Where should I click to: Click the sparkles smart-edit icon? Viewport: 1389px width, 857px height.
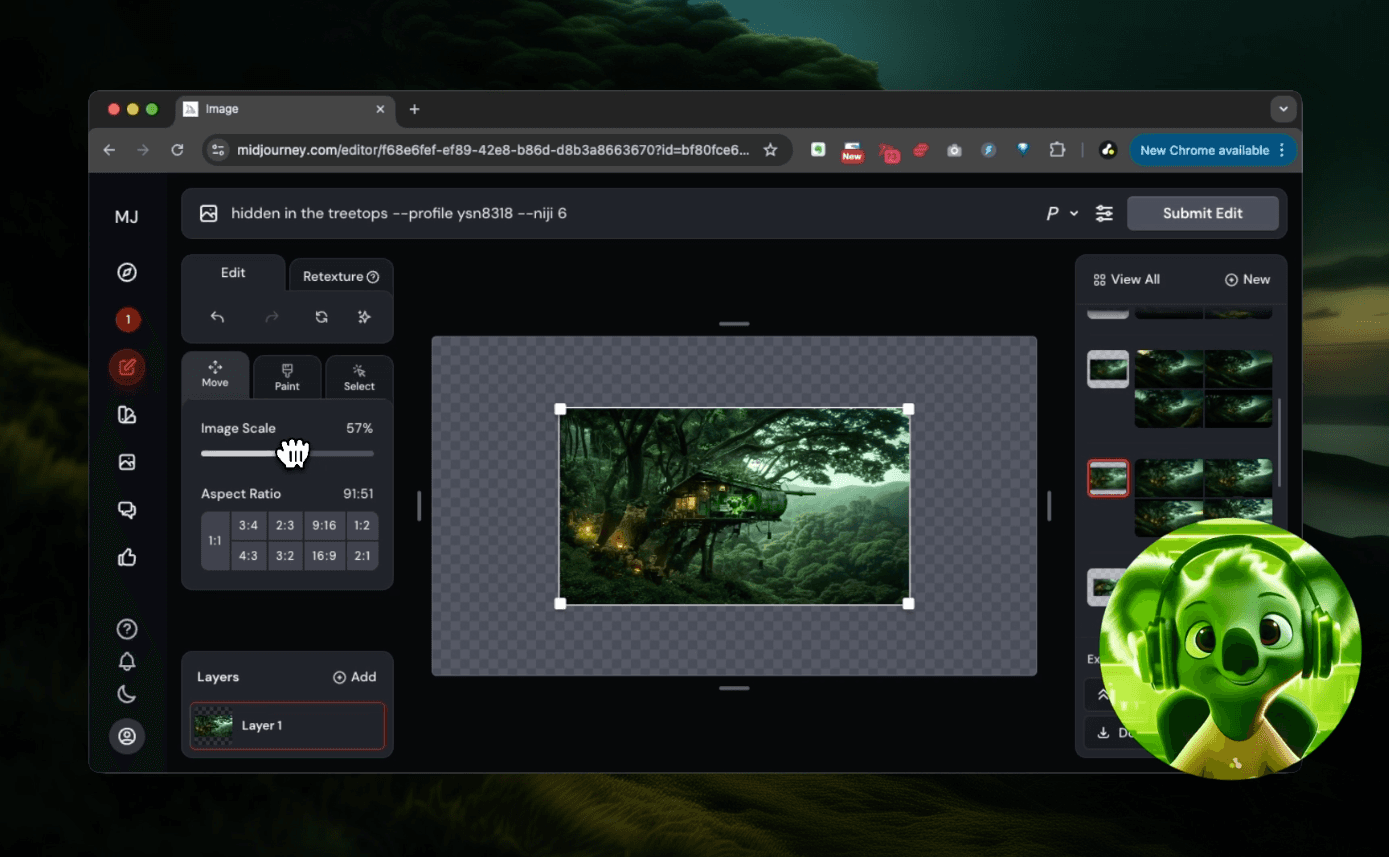tap(364, 317)
